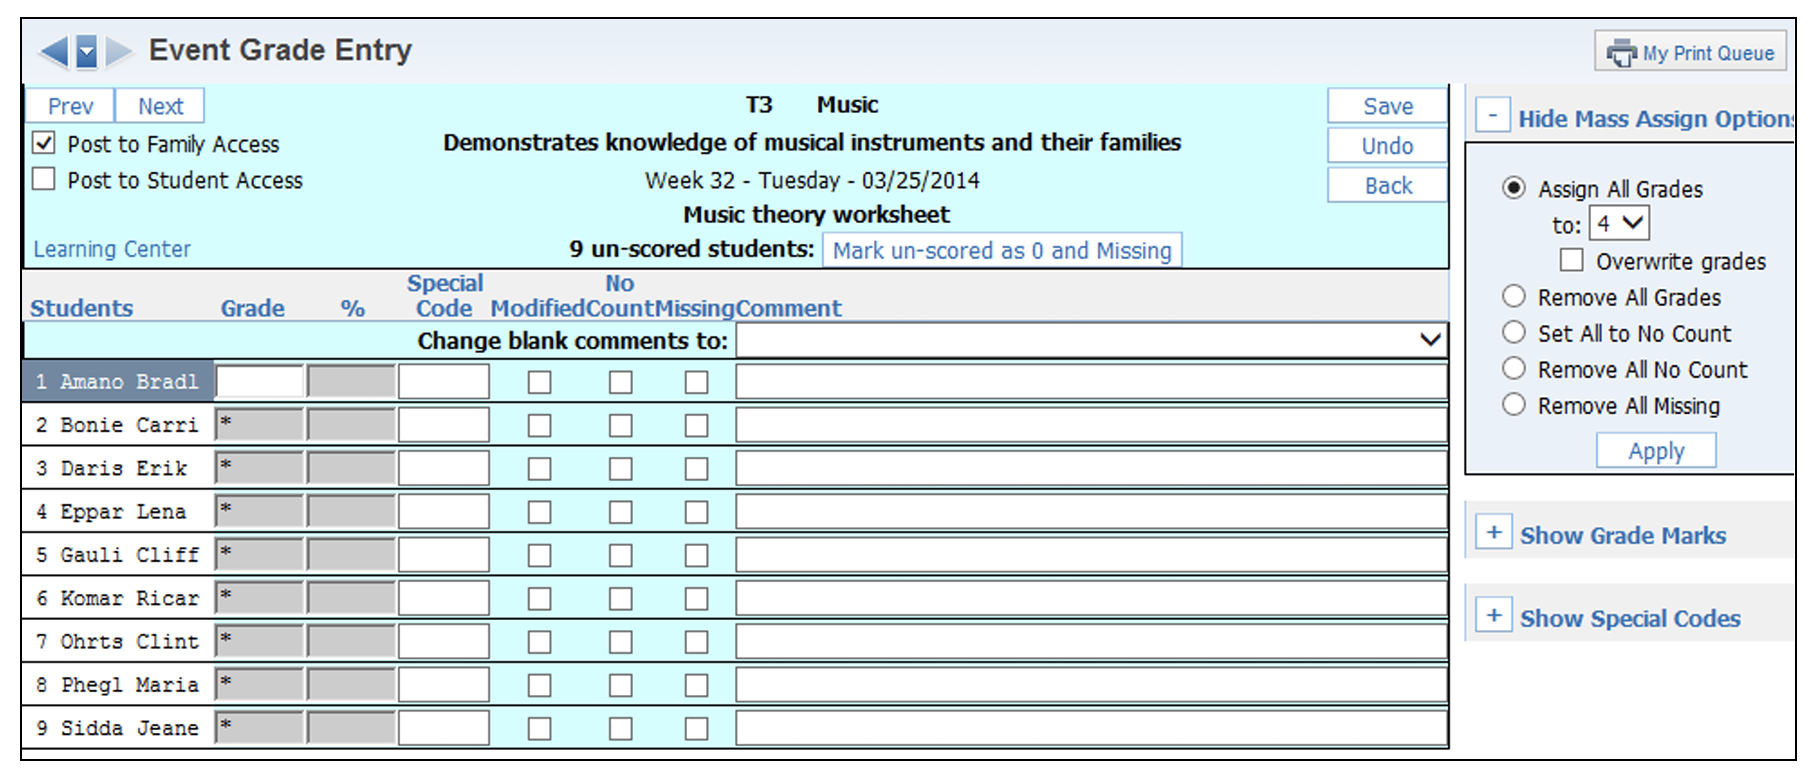Go to the Next event
The height and width of the screenshot is (780, 1818).
160,106
